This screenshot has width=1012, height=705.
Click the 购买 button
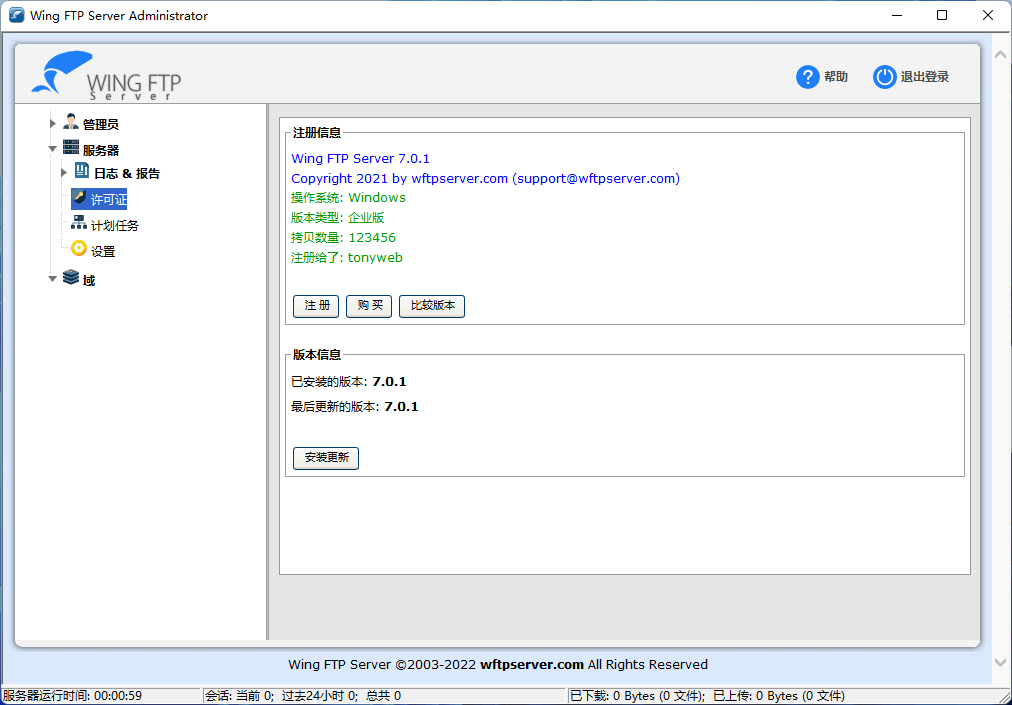(x=368, y=306)
